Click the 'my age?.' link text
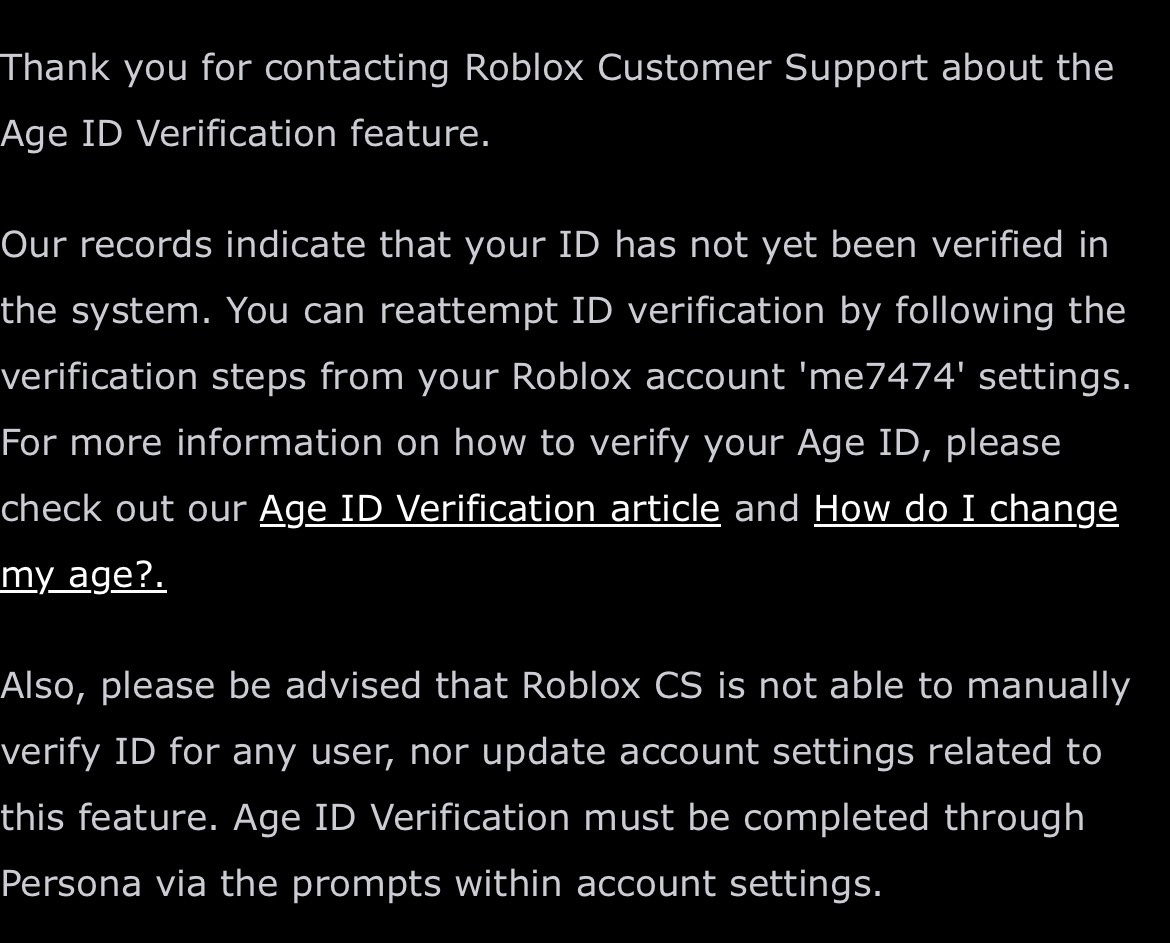This screenshot has width=1170, height=943. tap(84, 576)
